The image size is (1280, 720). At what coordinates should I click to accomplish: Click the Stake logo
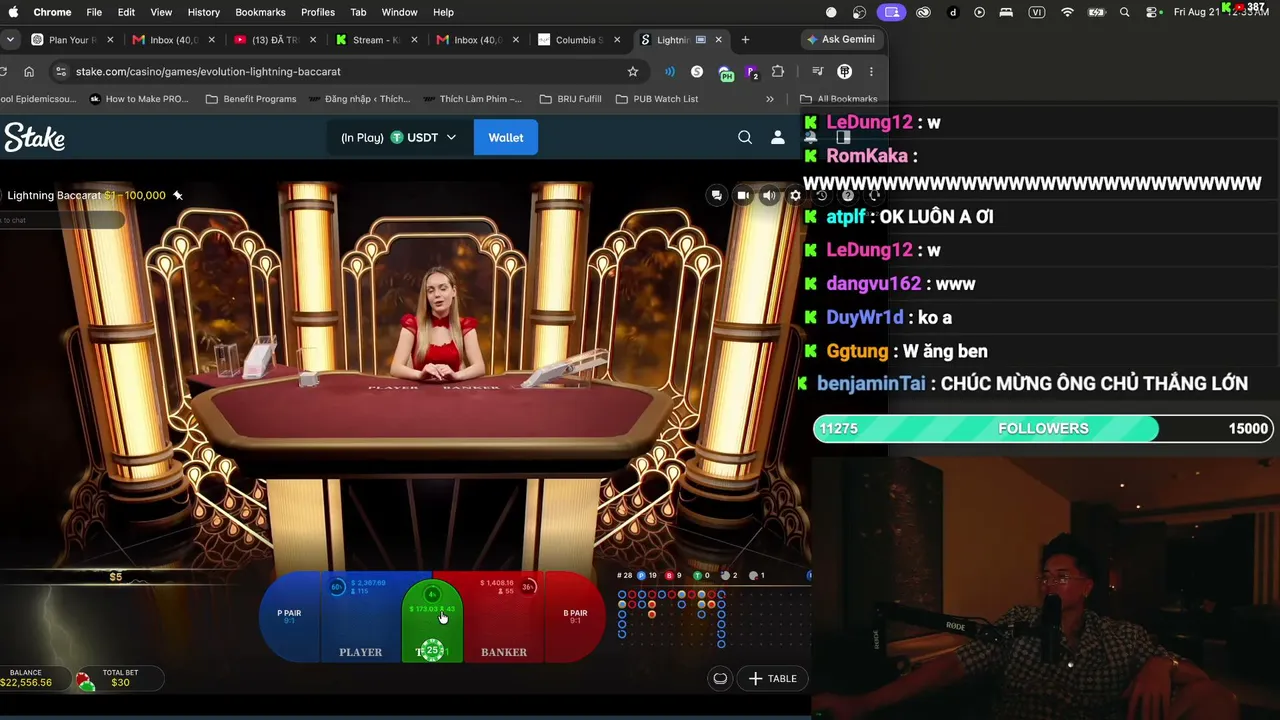[x=35, y=137]
